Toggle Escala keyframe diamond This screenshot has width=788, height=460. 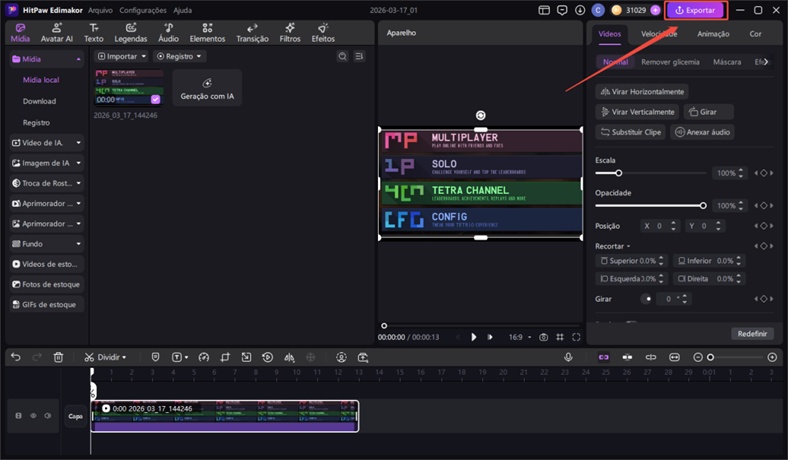tap(763, 173)
